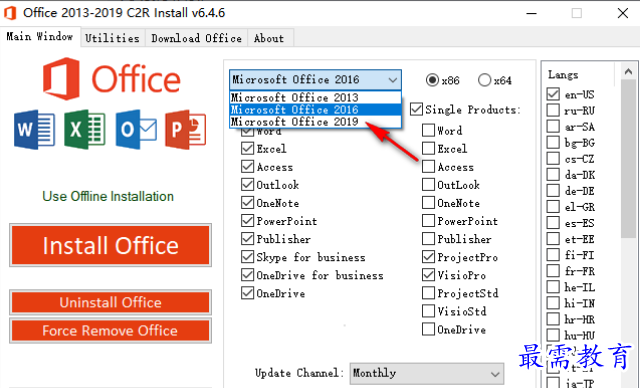The image size is (640, 388).
Task: Check Word under Single Products
Action: coord(428,131)
